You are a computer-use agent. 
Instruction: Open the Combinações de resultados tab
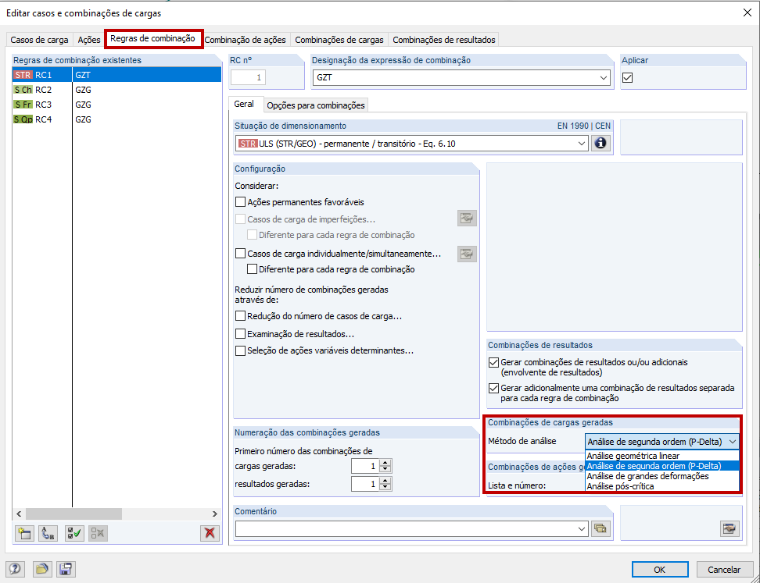(x=444, y=40)
